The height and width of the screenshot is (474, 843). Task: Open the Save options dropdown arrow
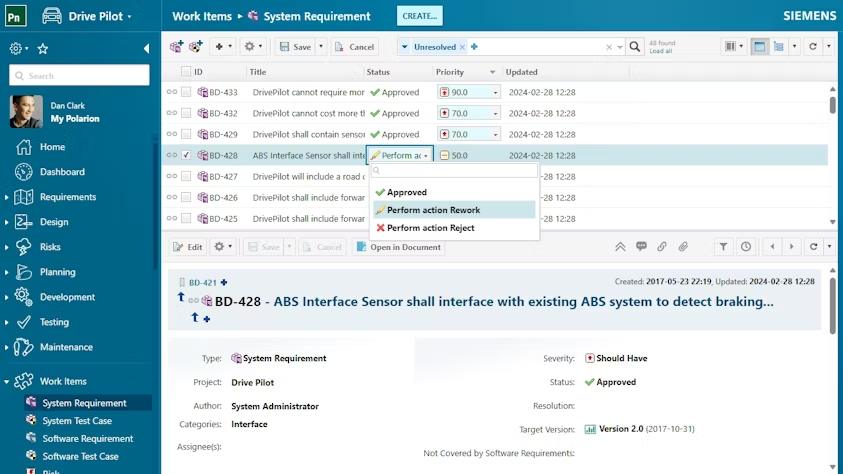pos(321,47)
